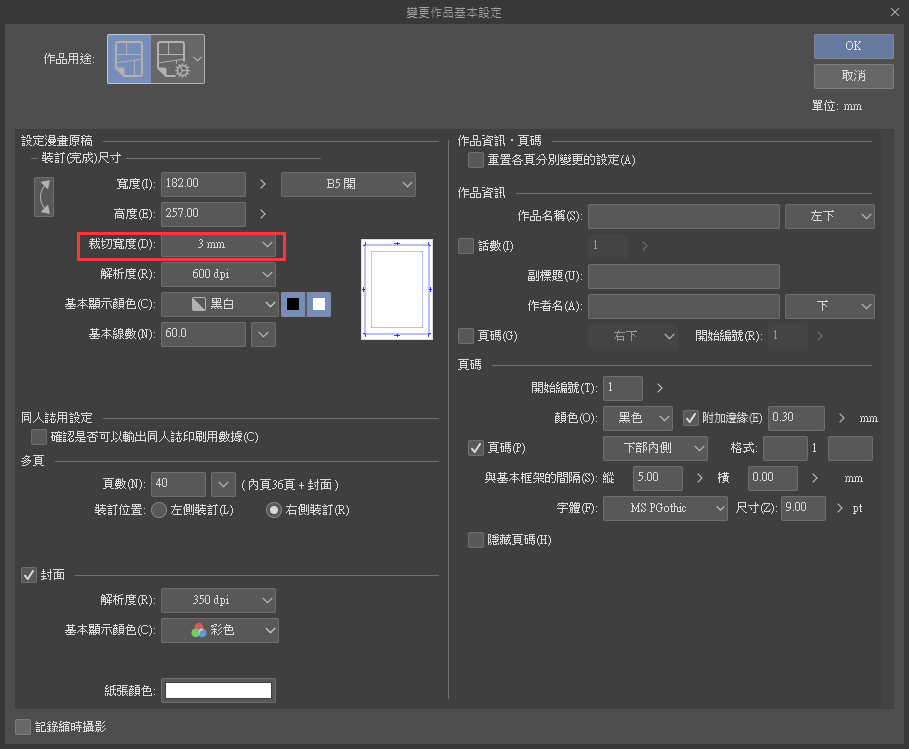Click the OK button
Screen dimensions: 909x749
click(853, 46)
